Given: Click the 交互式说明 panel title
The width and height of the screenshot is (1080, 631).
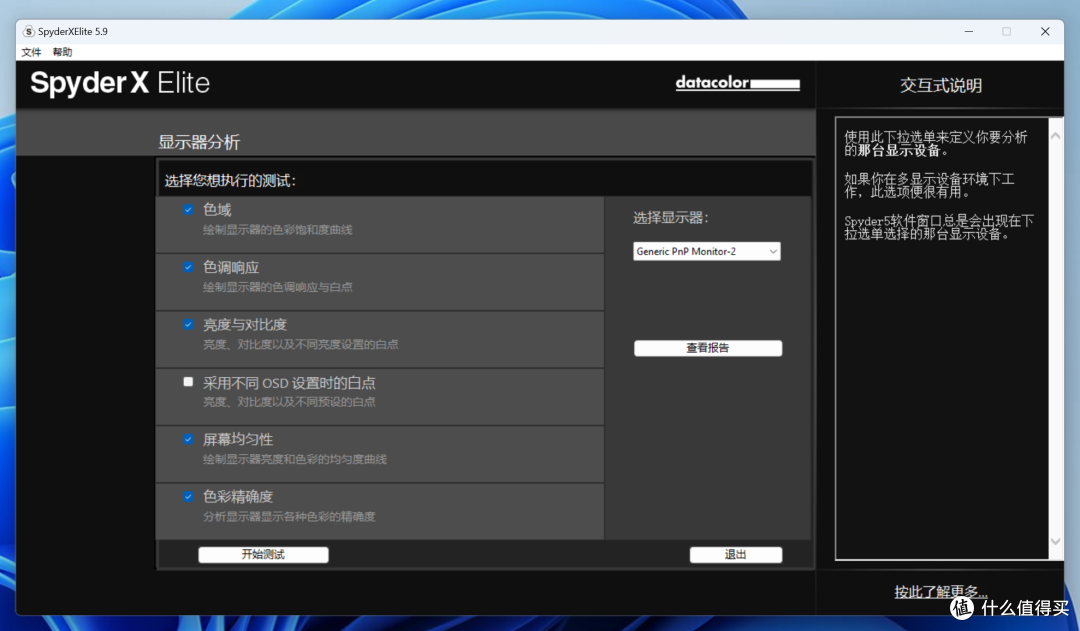Looking at the screenshot, I should click(x=941, y=85).
